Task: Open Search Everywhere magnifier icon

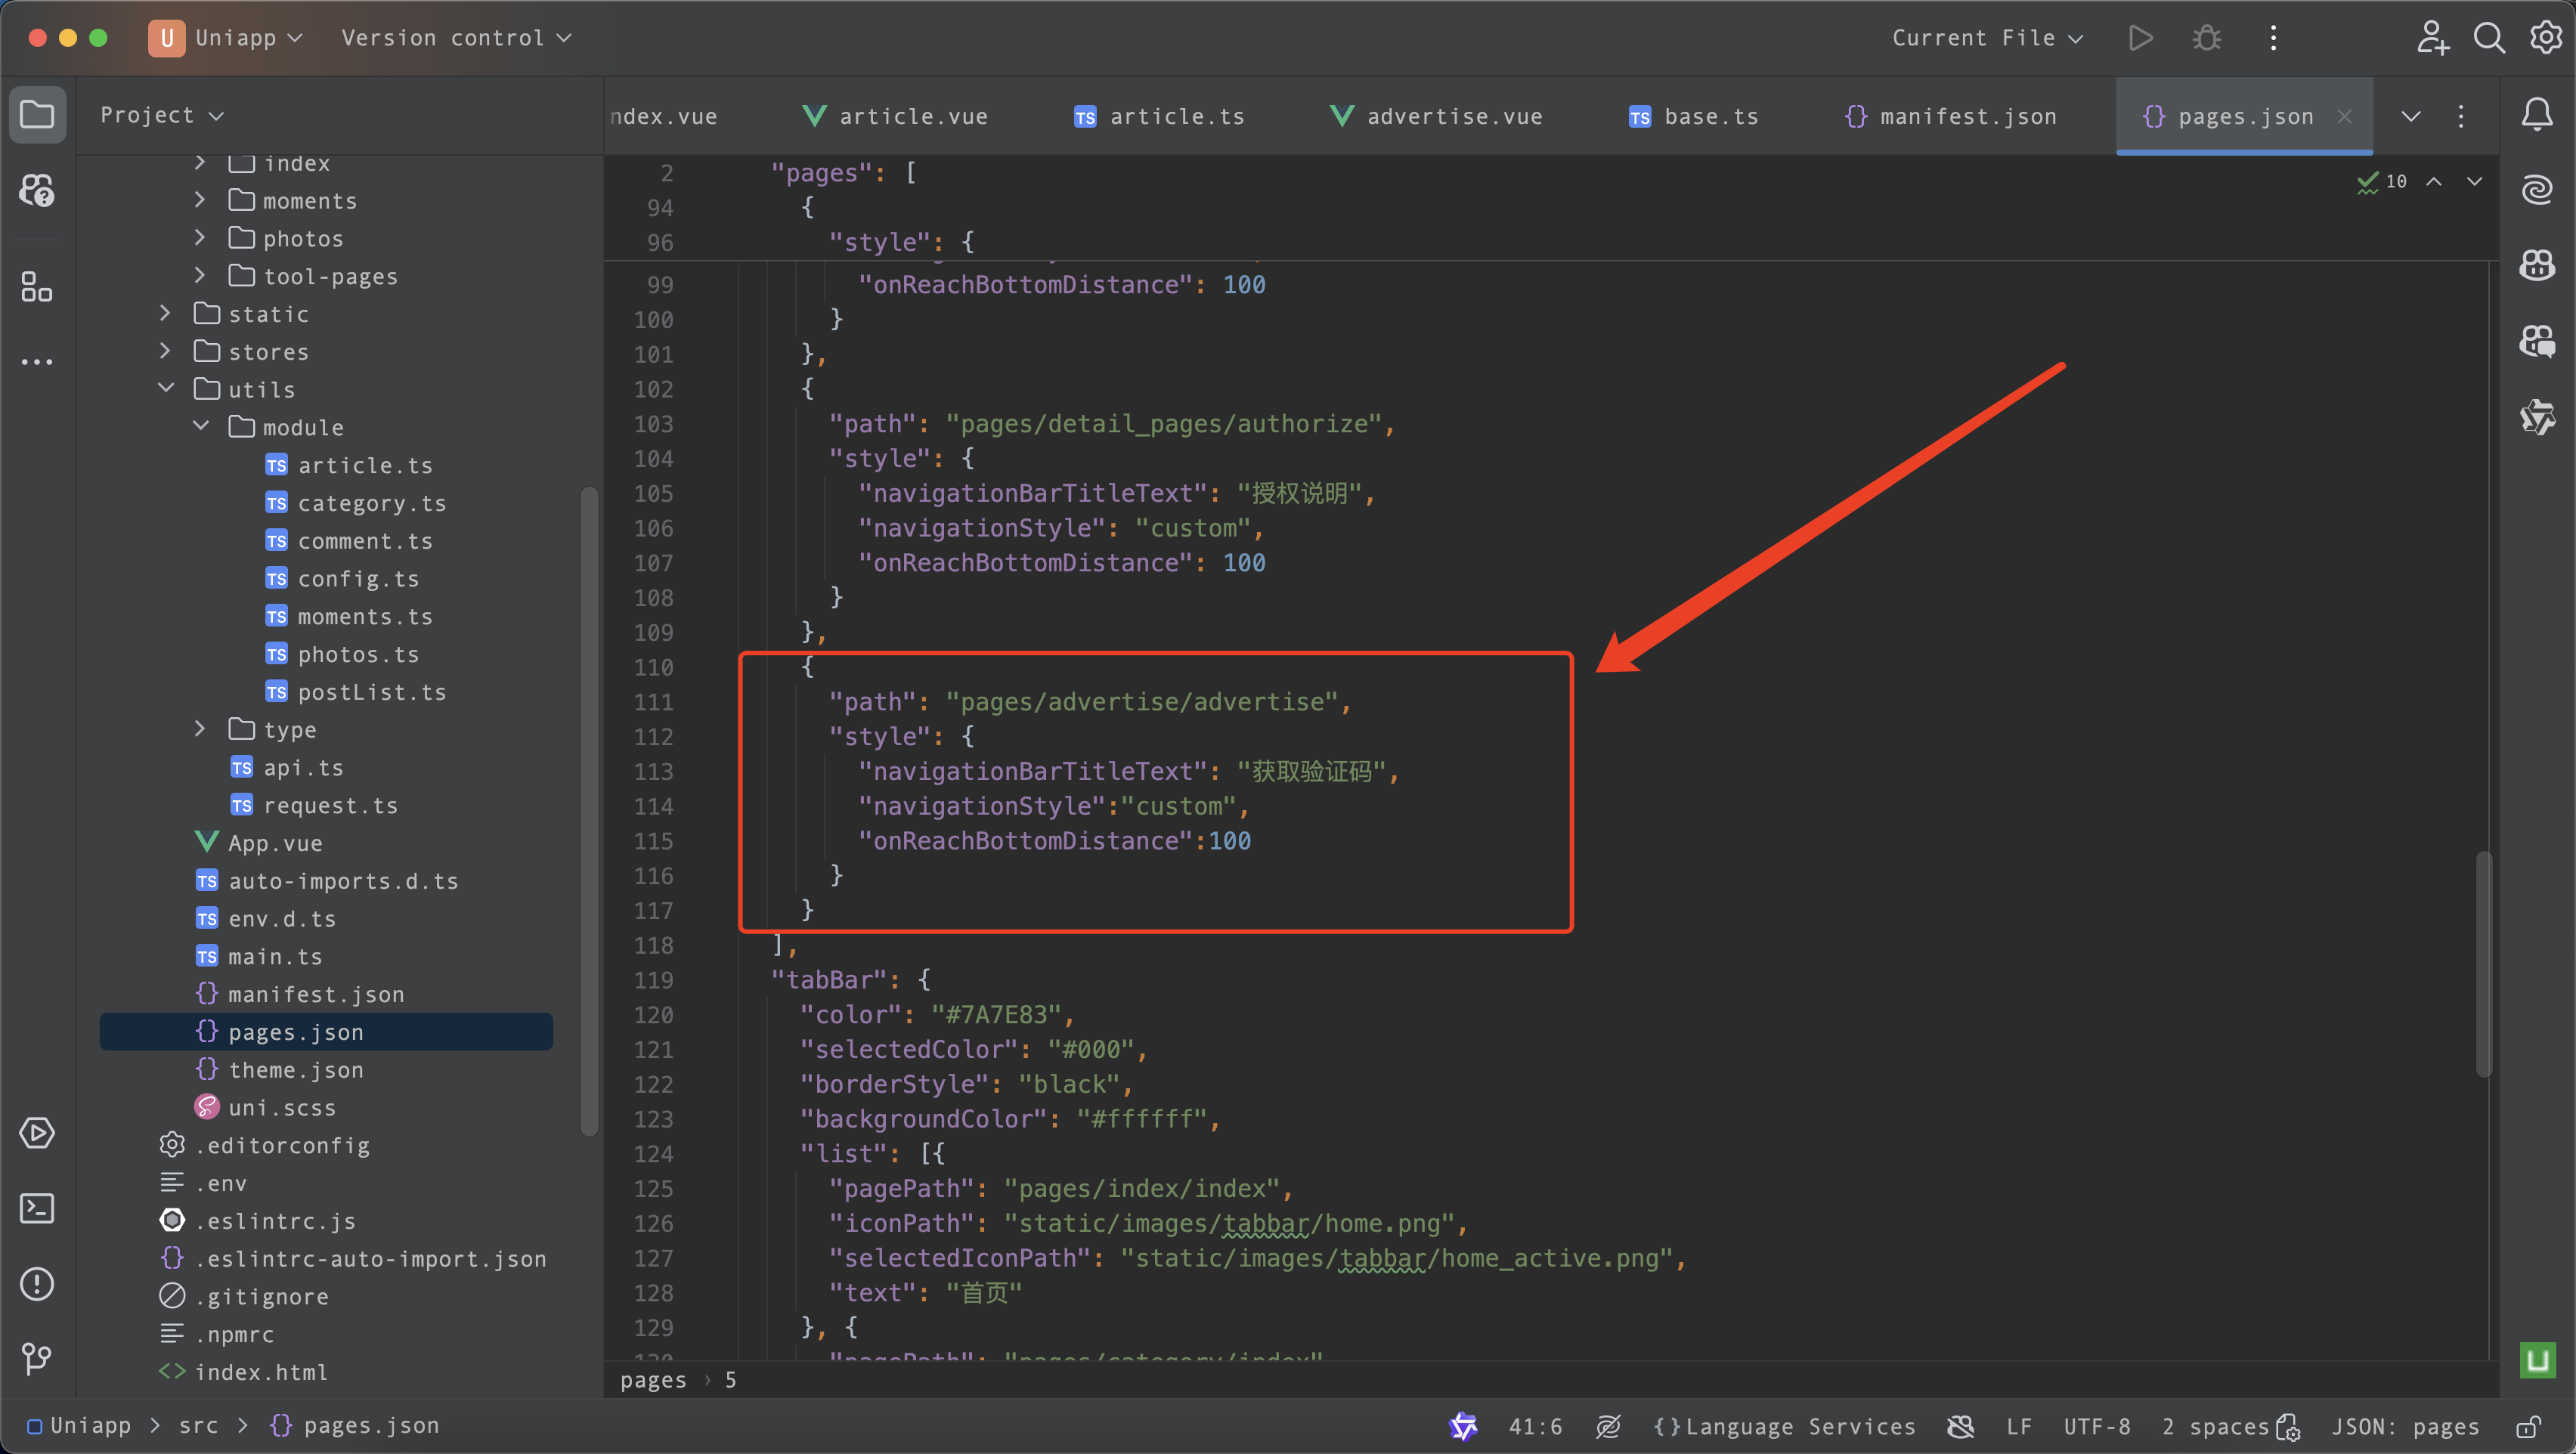Action: coord(2488,38)
